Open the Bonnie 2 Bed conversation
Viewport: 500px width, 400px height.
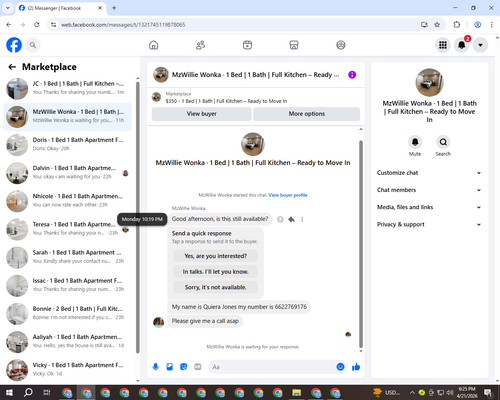tap(67, 314)
